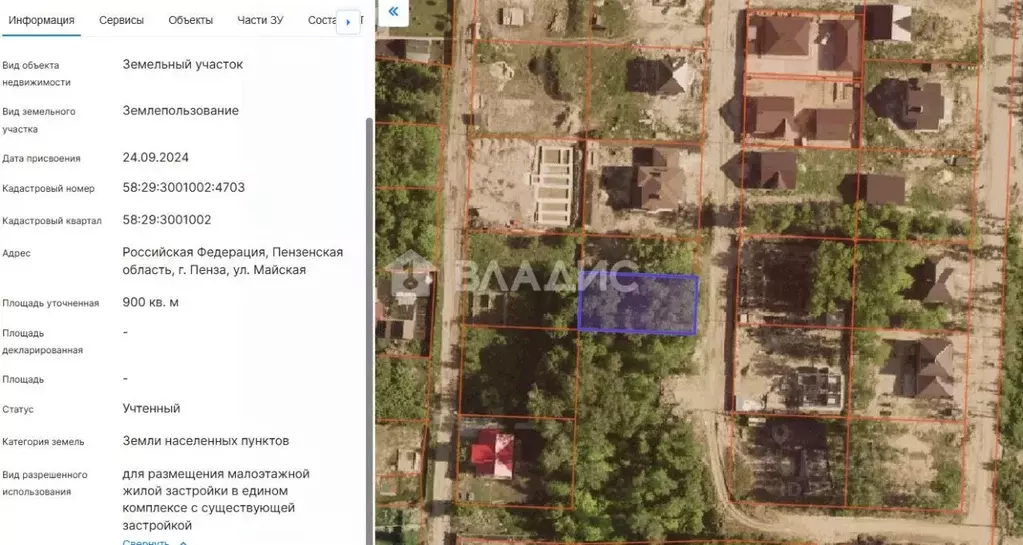Click the building foundation plot on map

pos(556,186)
